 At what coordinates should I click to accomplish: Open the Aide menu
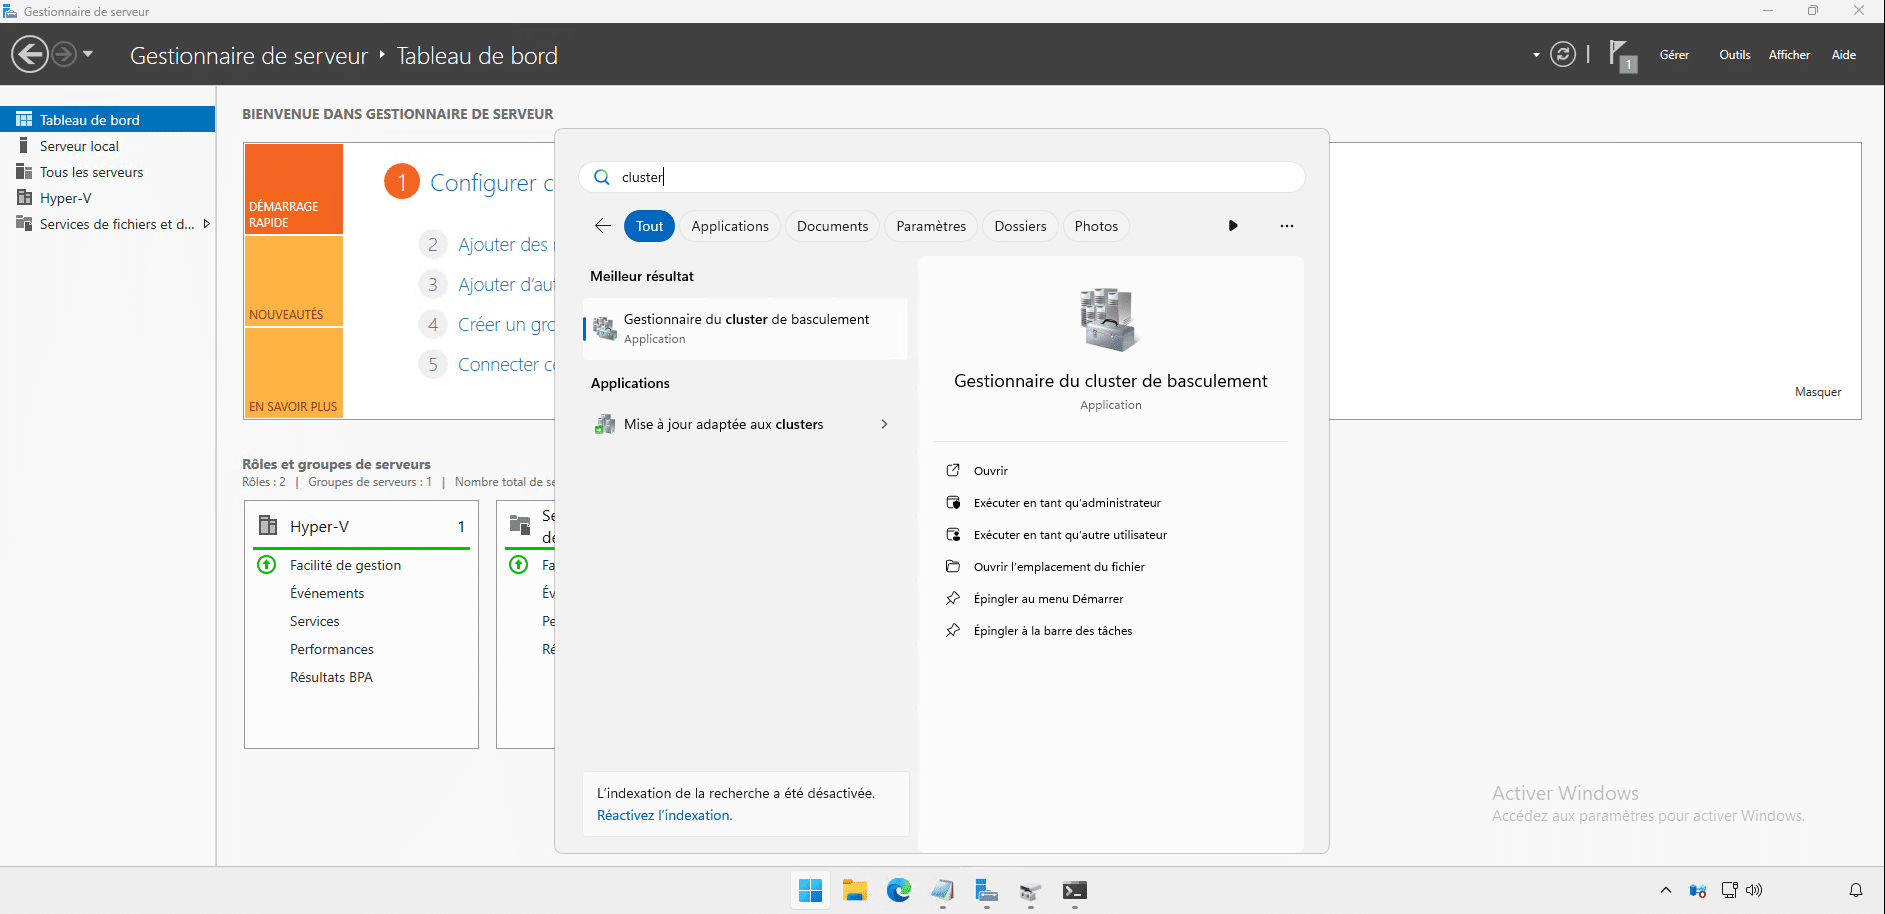[1844, 55]
